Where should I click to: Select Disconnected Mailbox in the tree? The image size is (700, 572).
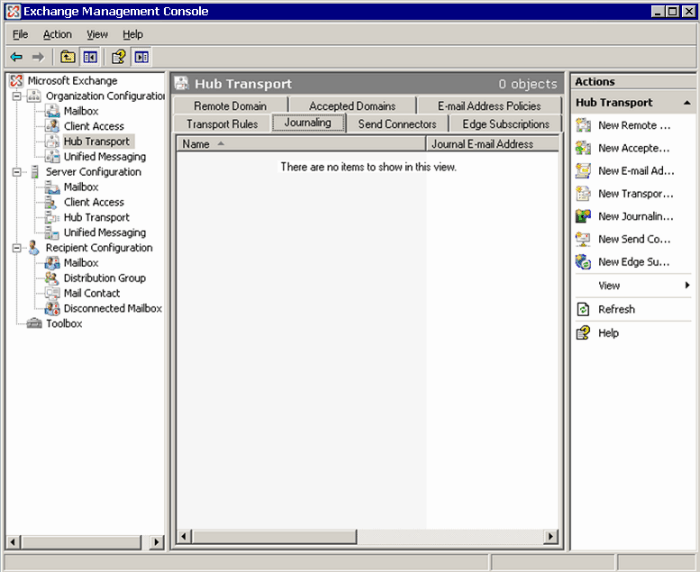coord(112,309)
